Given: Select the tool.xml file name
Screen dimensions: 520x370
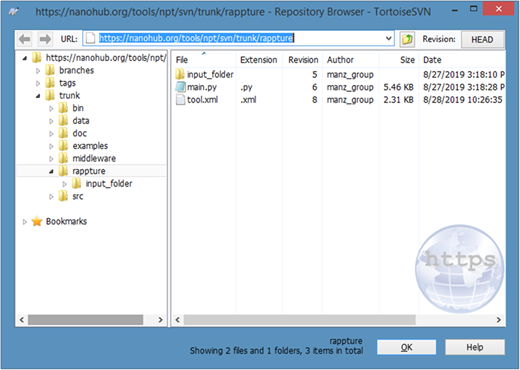Looking at the screenshot, I should tap(202, 100).
